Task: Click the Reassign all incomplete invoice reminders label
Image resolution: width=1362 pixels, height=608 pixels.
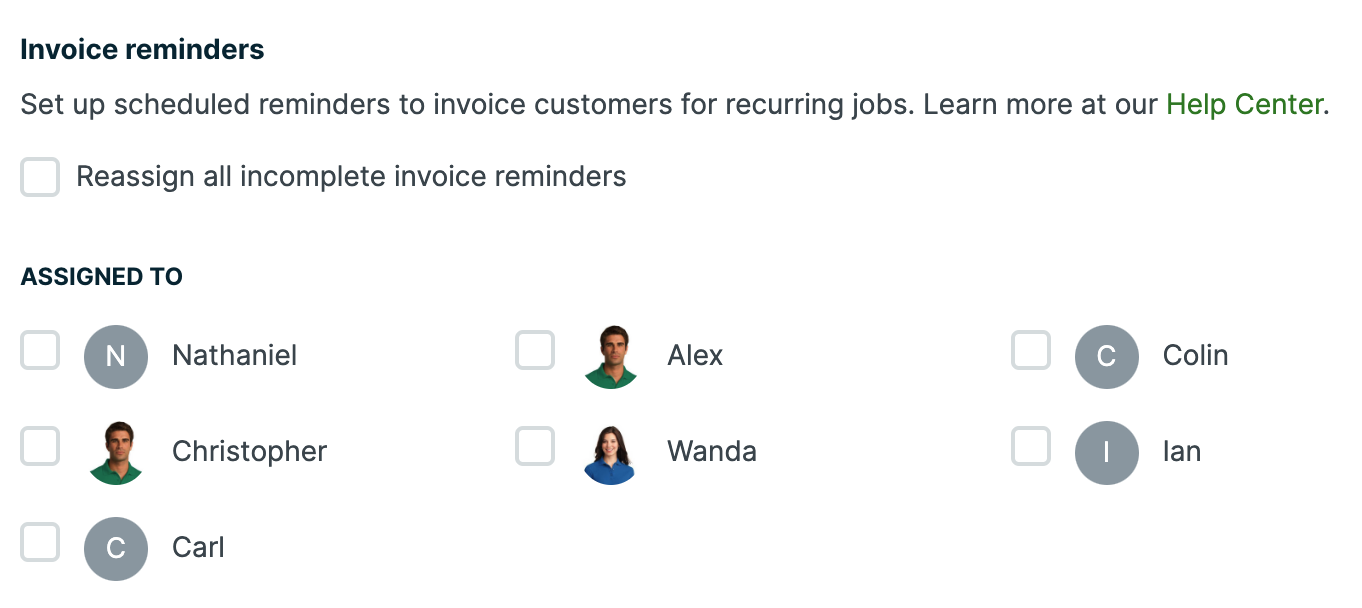Action: click(351, 177)
